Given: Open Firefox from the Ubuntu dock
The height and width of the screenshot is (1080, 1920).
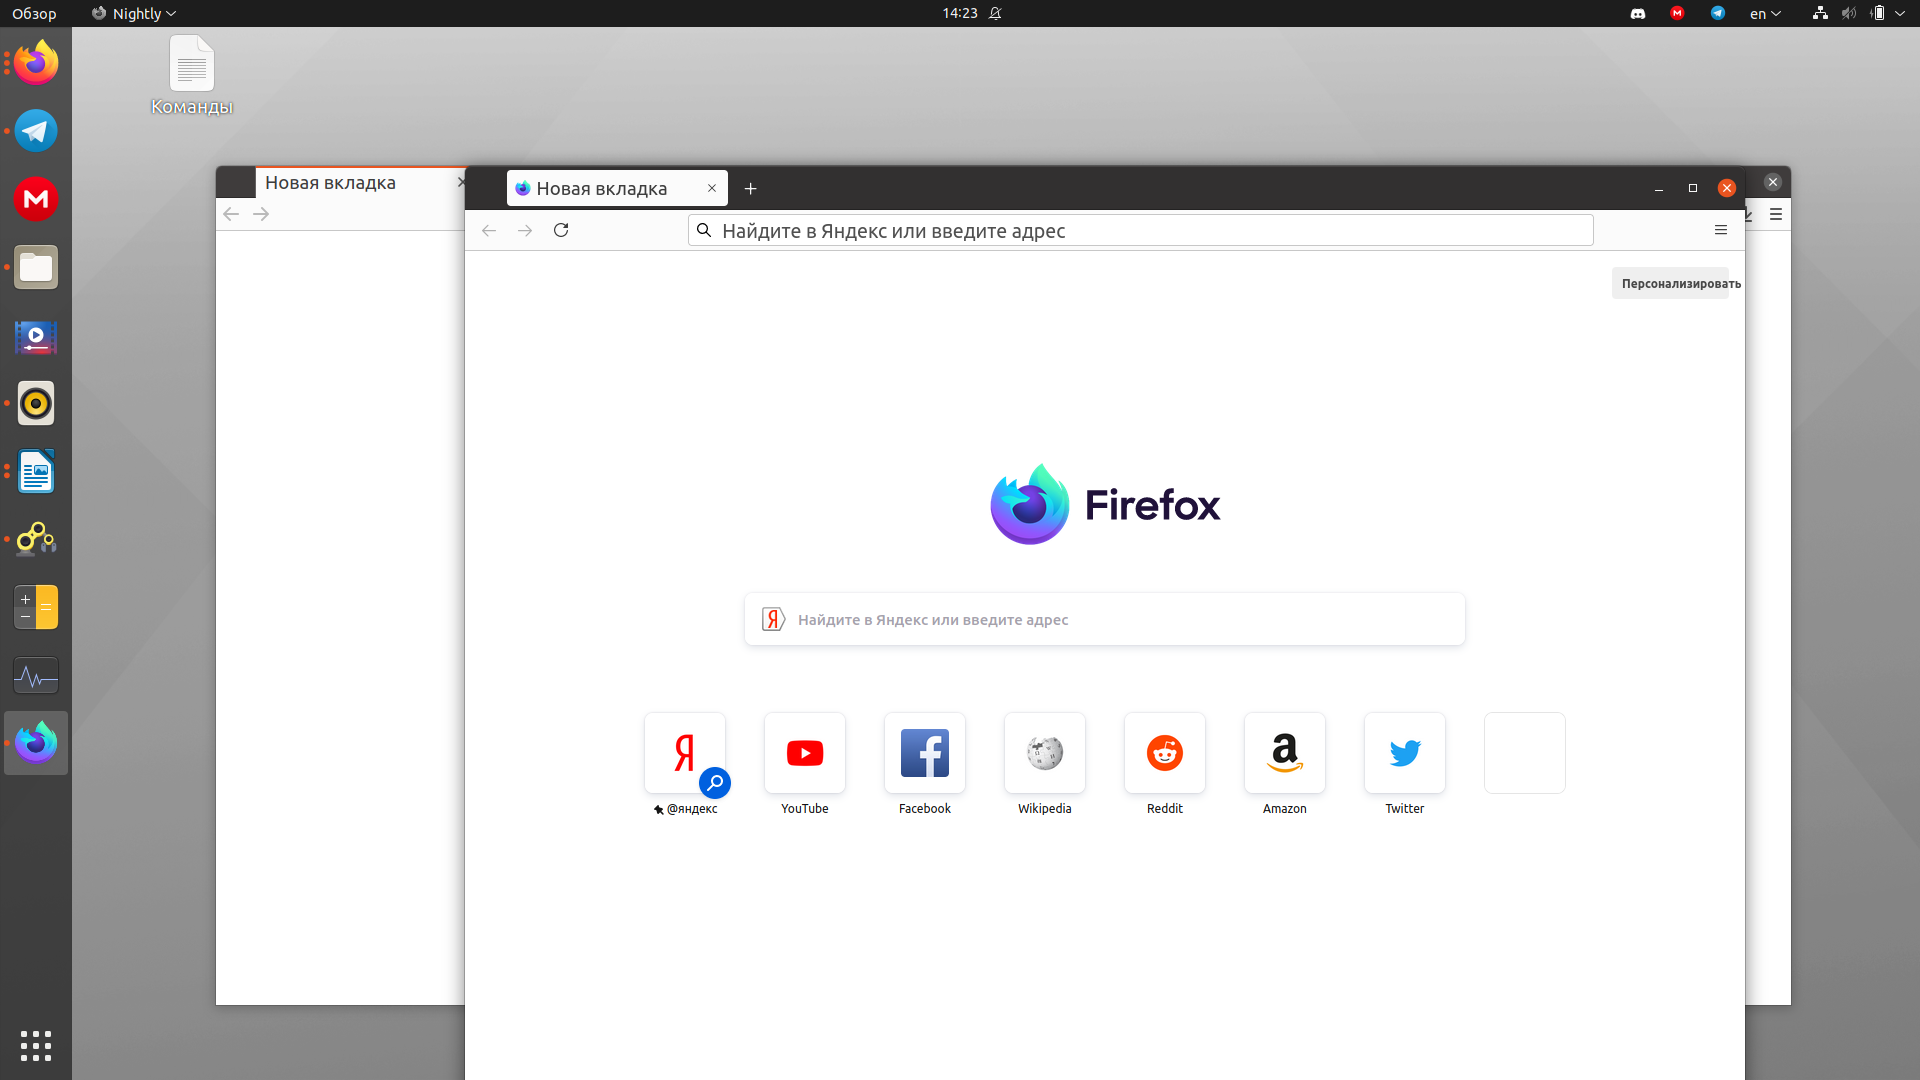Looking at the screenshot, I should click(x=36, y=63).
